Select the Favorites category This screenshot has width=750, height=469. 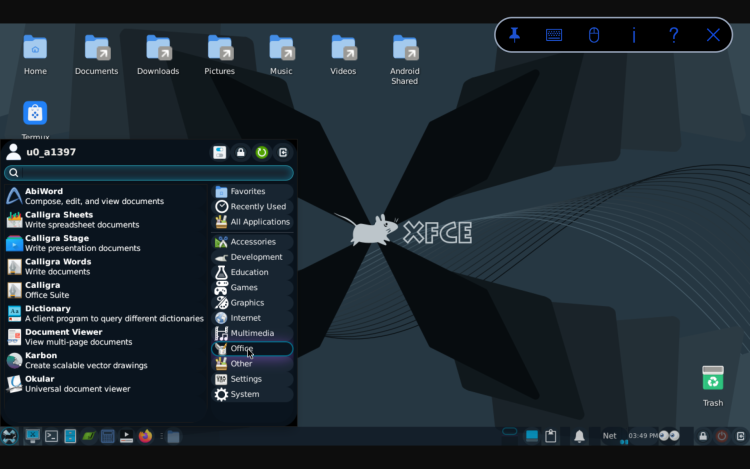coord(252,191)
